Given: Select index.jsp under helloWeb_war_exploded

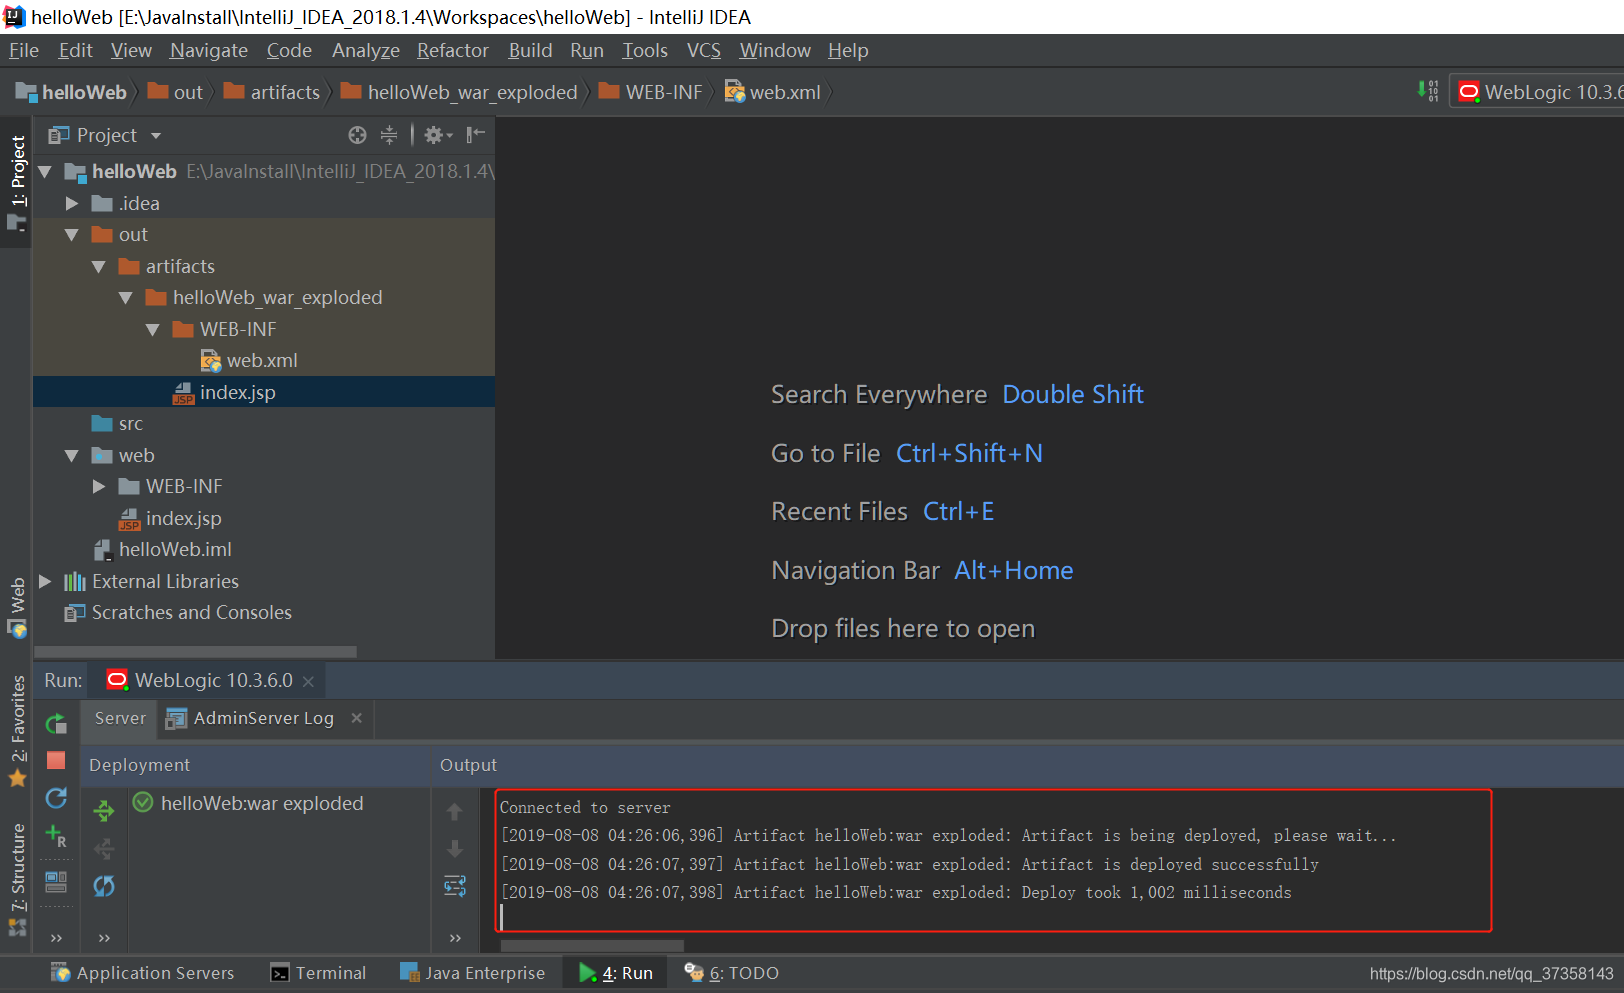Looking at the screenshot, I should coord(264,392).
